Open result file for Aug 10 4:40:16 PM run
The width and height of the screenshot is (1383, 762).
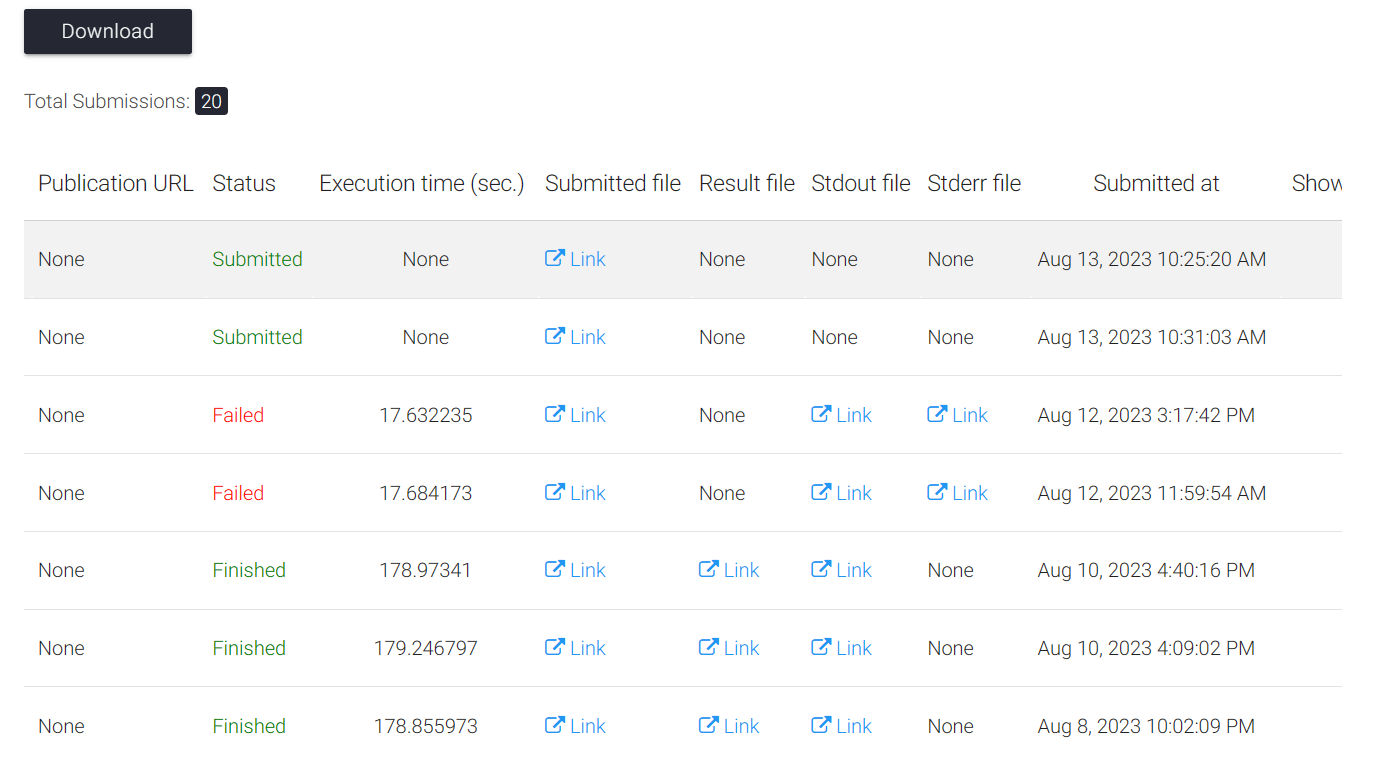(729, 570)
